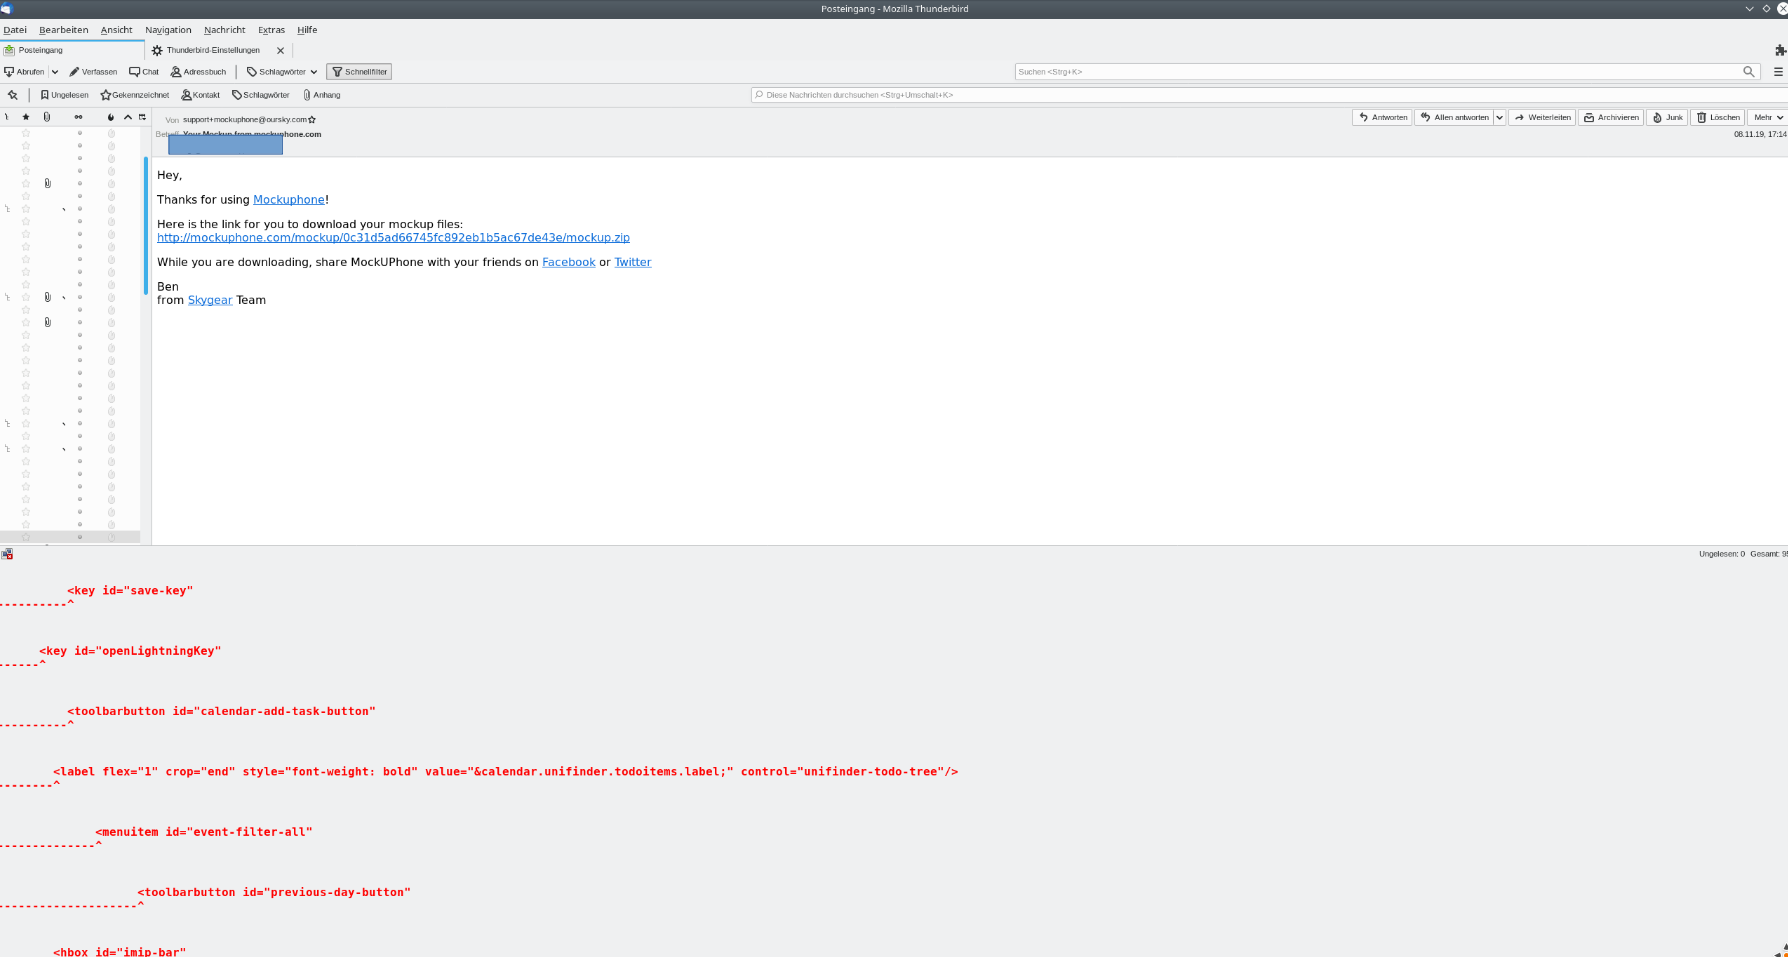This screenshot has height=957, width=1788.
Task: Click the 'Ungelesen: 0' status text
Action: (1721, 554)
